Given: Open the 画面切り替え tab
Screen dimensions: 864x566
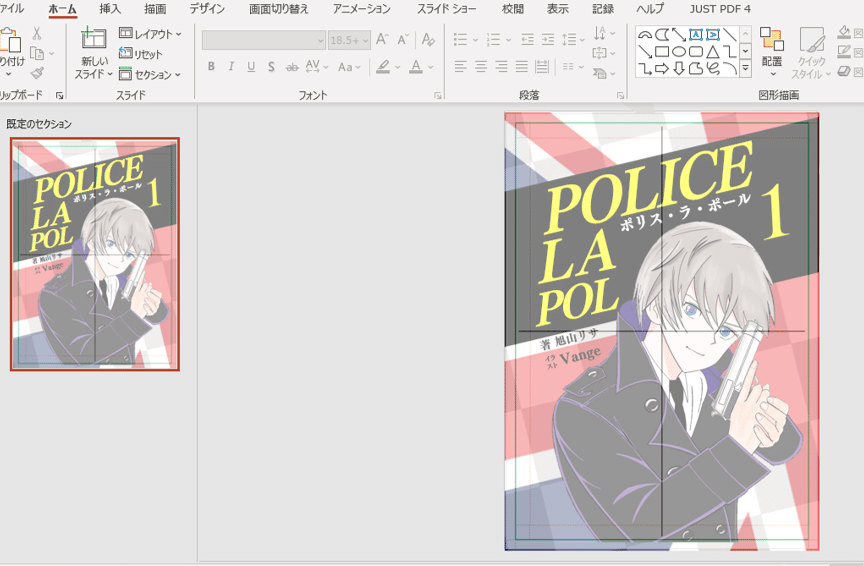Looking at the screenshot, I should click(x=279, y=9).
